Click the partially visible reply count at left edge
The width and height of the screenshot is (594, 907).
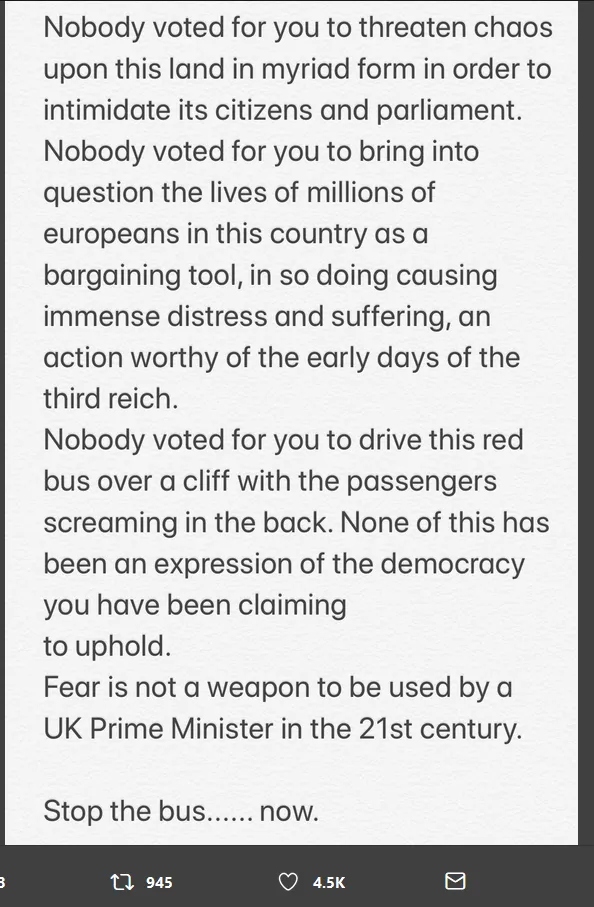tap(2, 882)
